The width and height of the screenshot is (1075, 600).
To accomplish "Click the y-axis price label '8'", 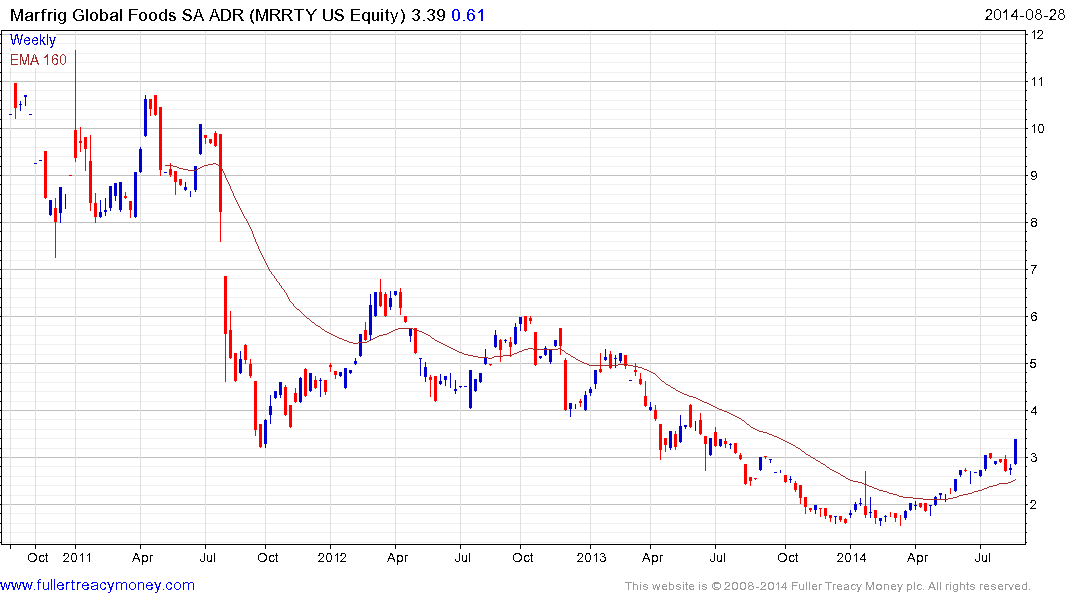I will (1035, 223).
